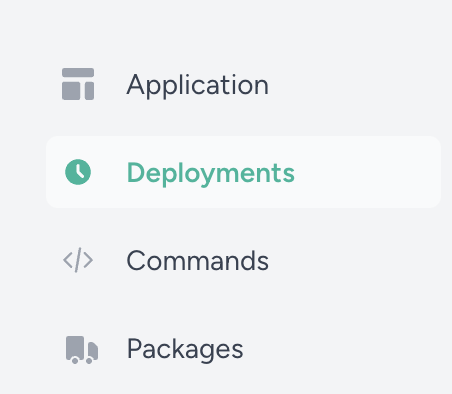
Task: Select the Commands code brackets icon
Action: [78, 260]
